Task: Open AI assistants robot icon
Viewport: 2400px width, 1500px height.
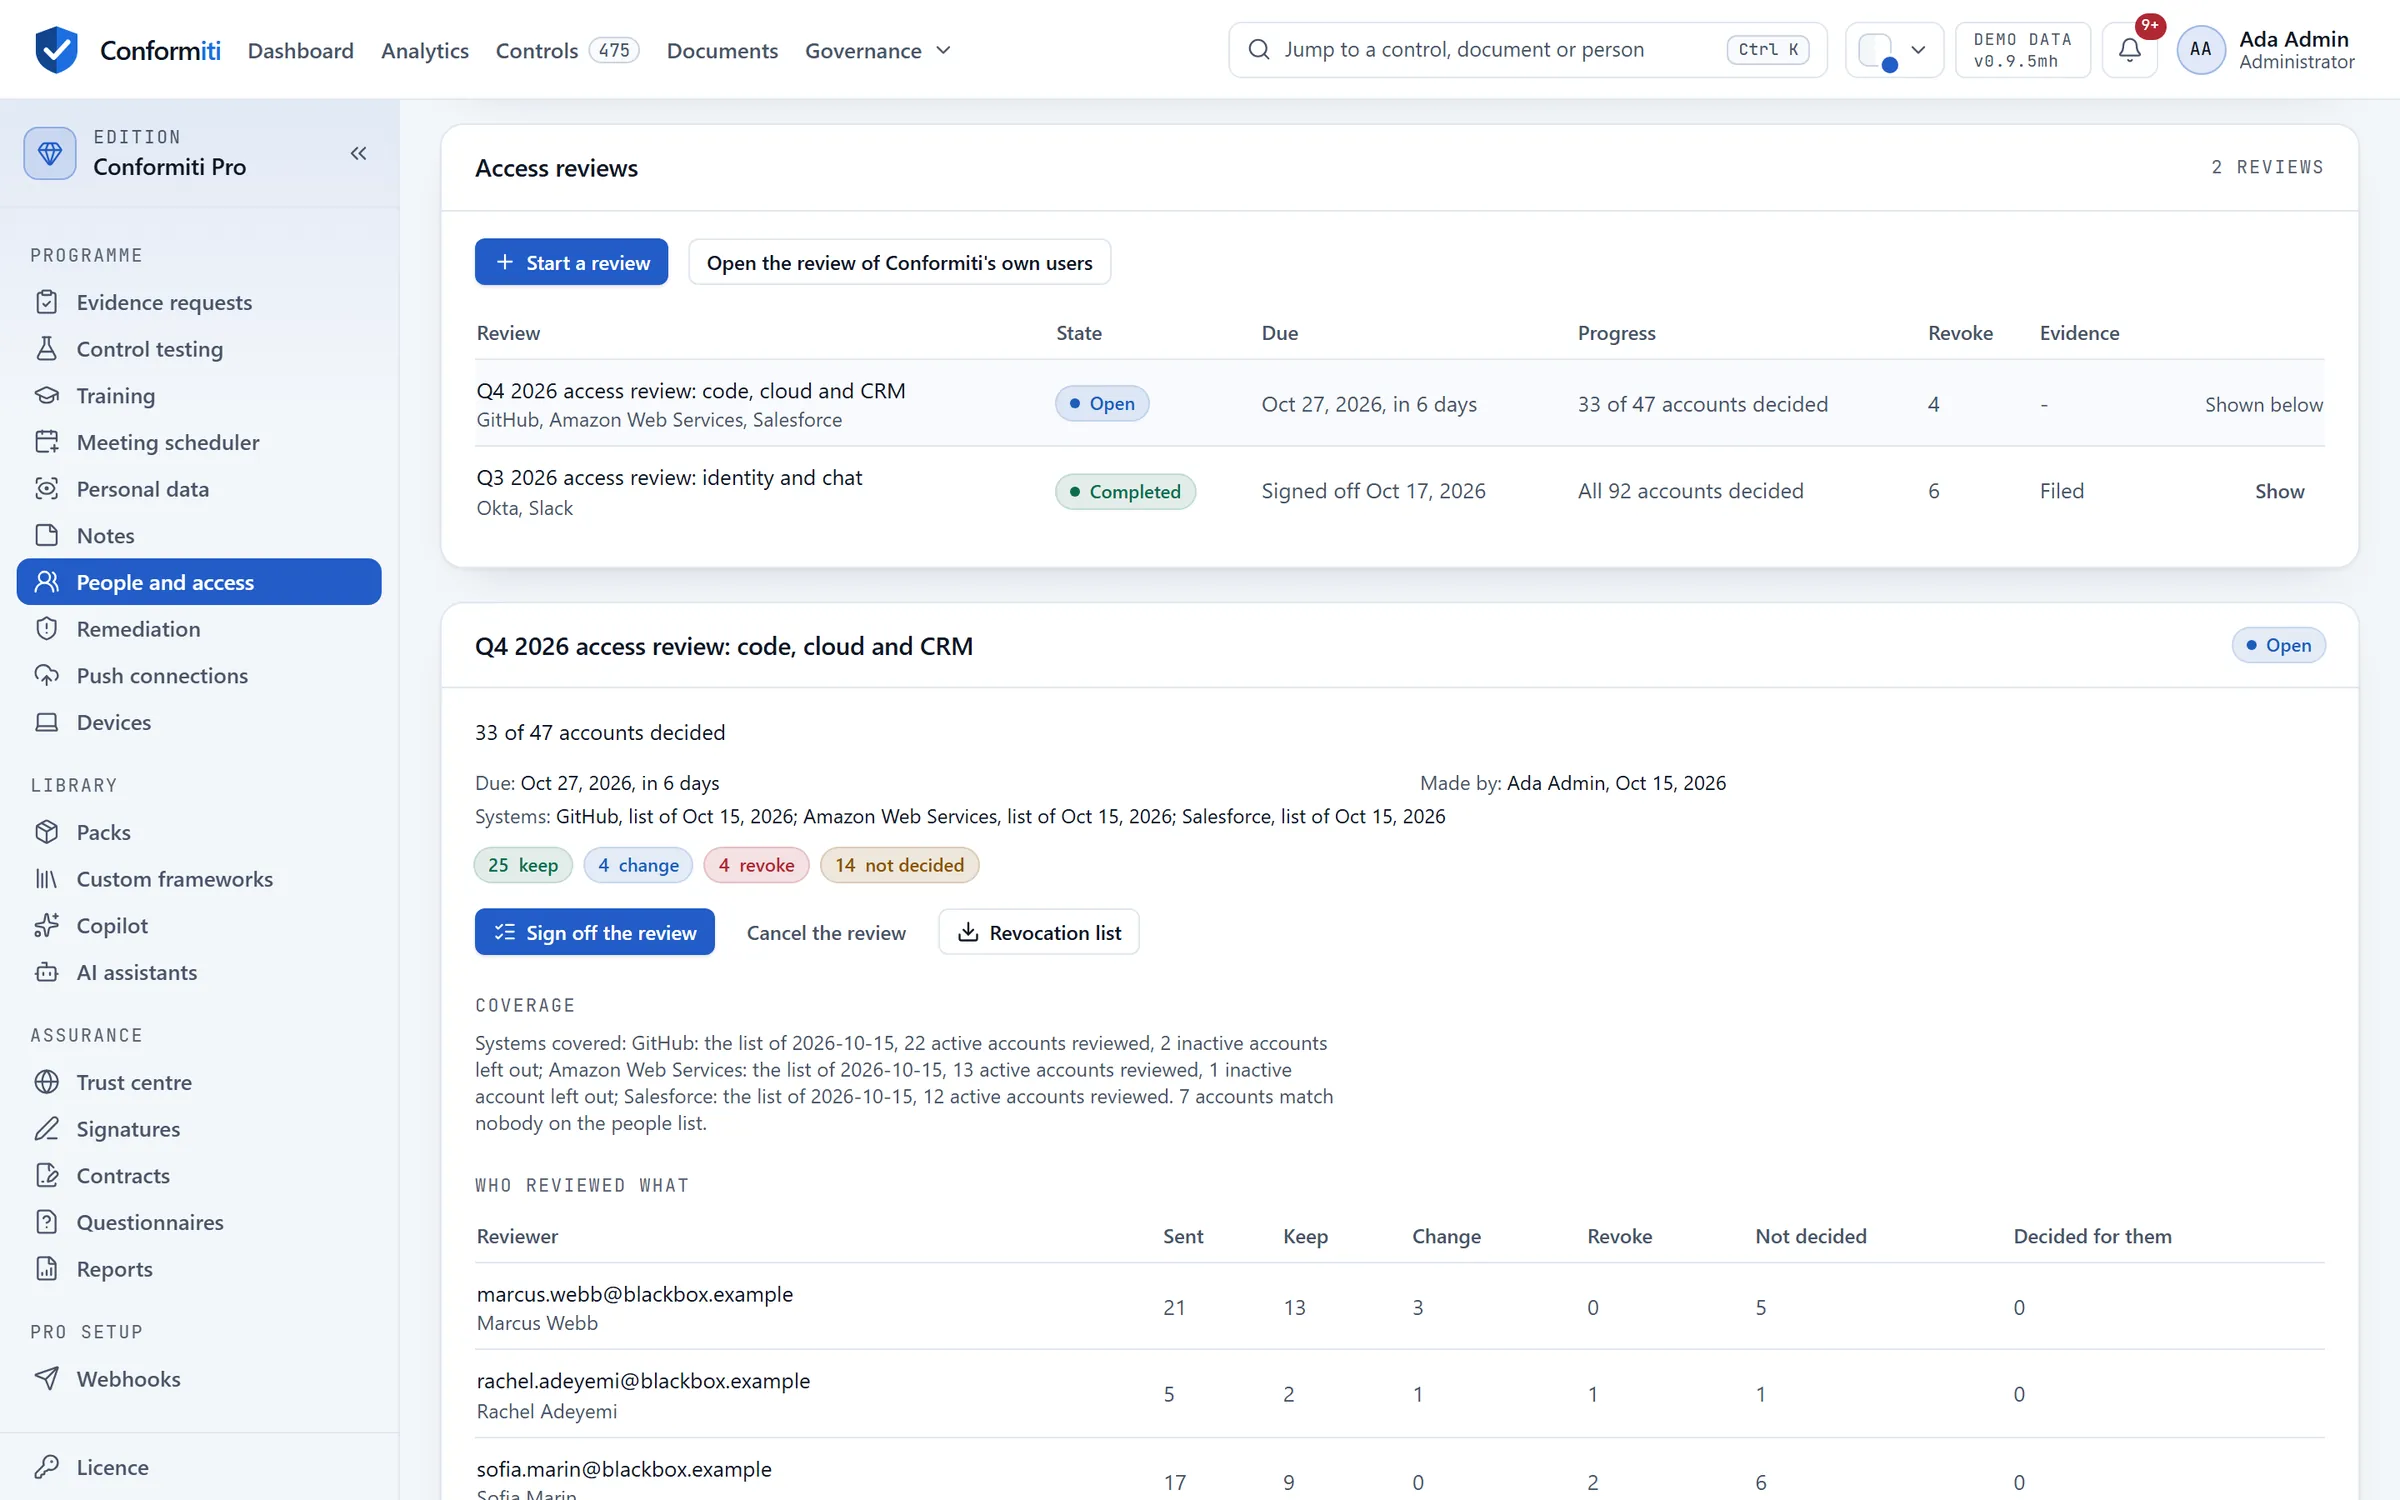Action: (46, 972)
